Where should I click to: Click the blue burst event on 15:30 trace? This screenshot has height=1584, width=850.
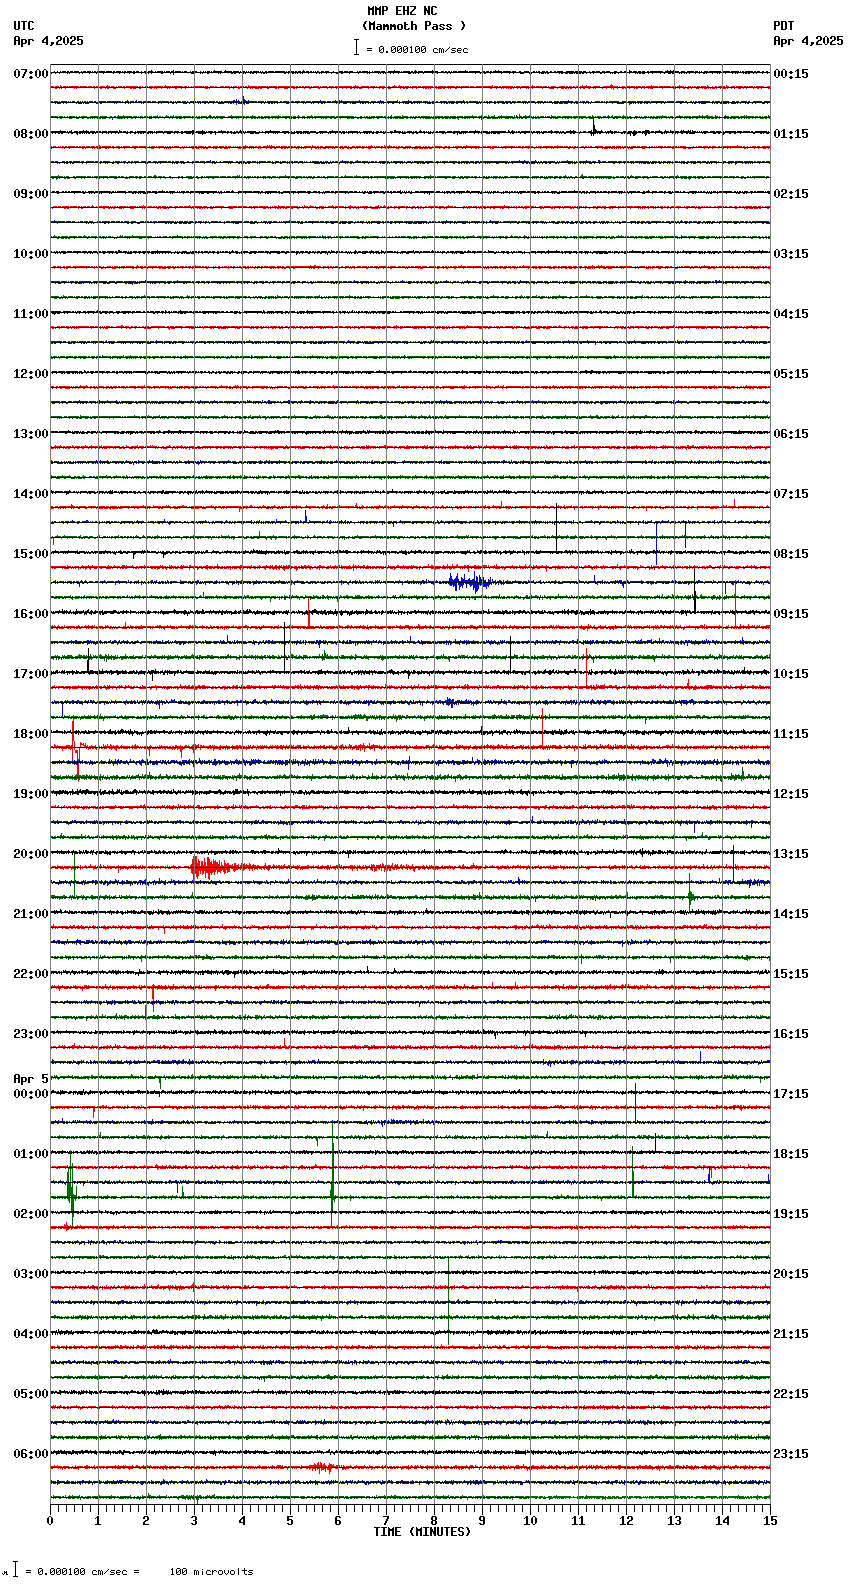coord(469,582)
